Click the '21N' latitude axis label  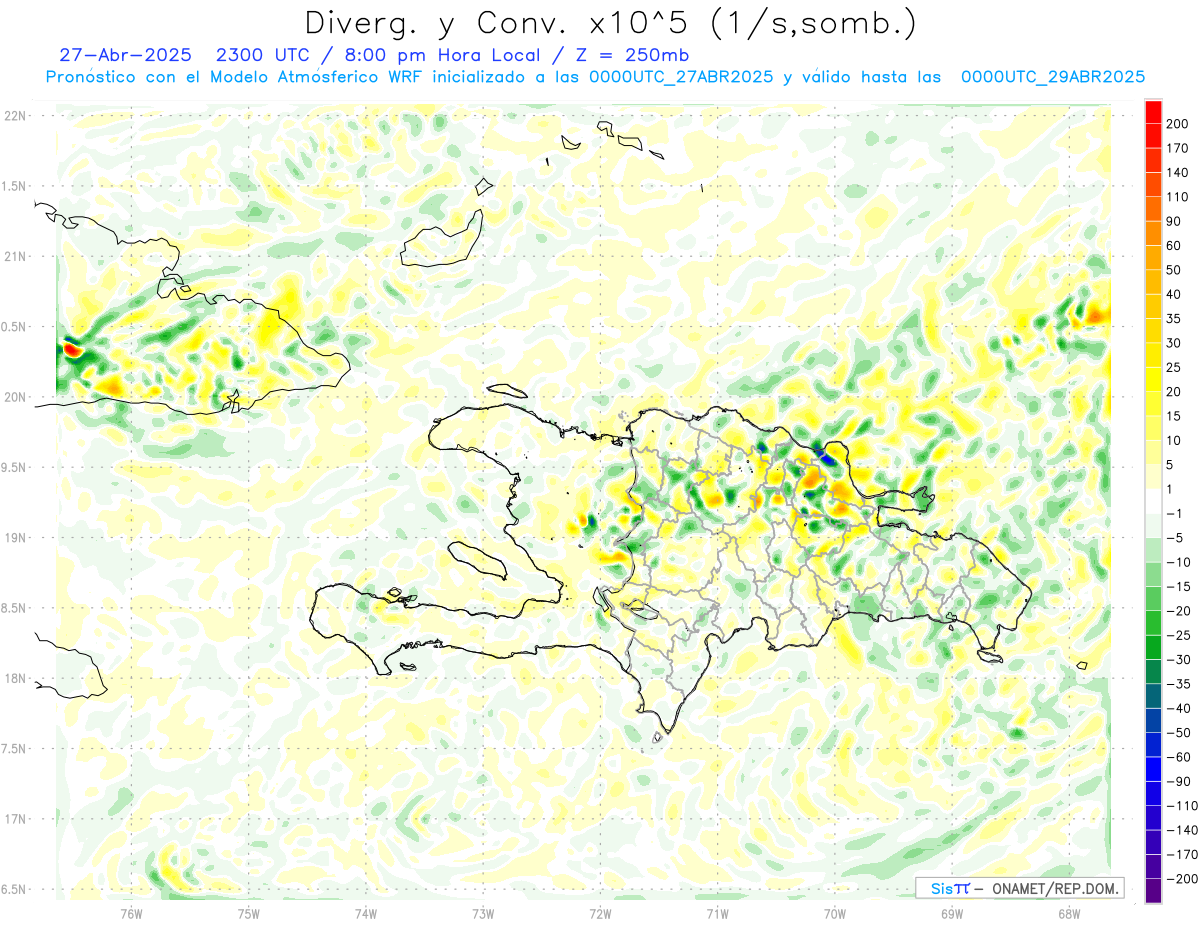[x=15, y=256]
